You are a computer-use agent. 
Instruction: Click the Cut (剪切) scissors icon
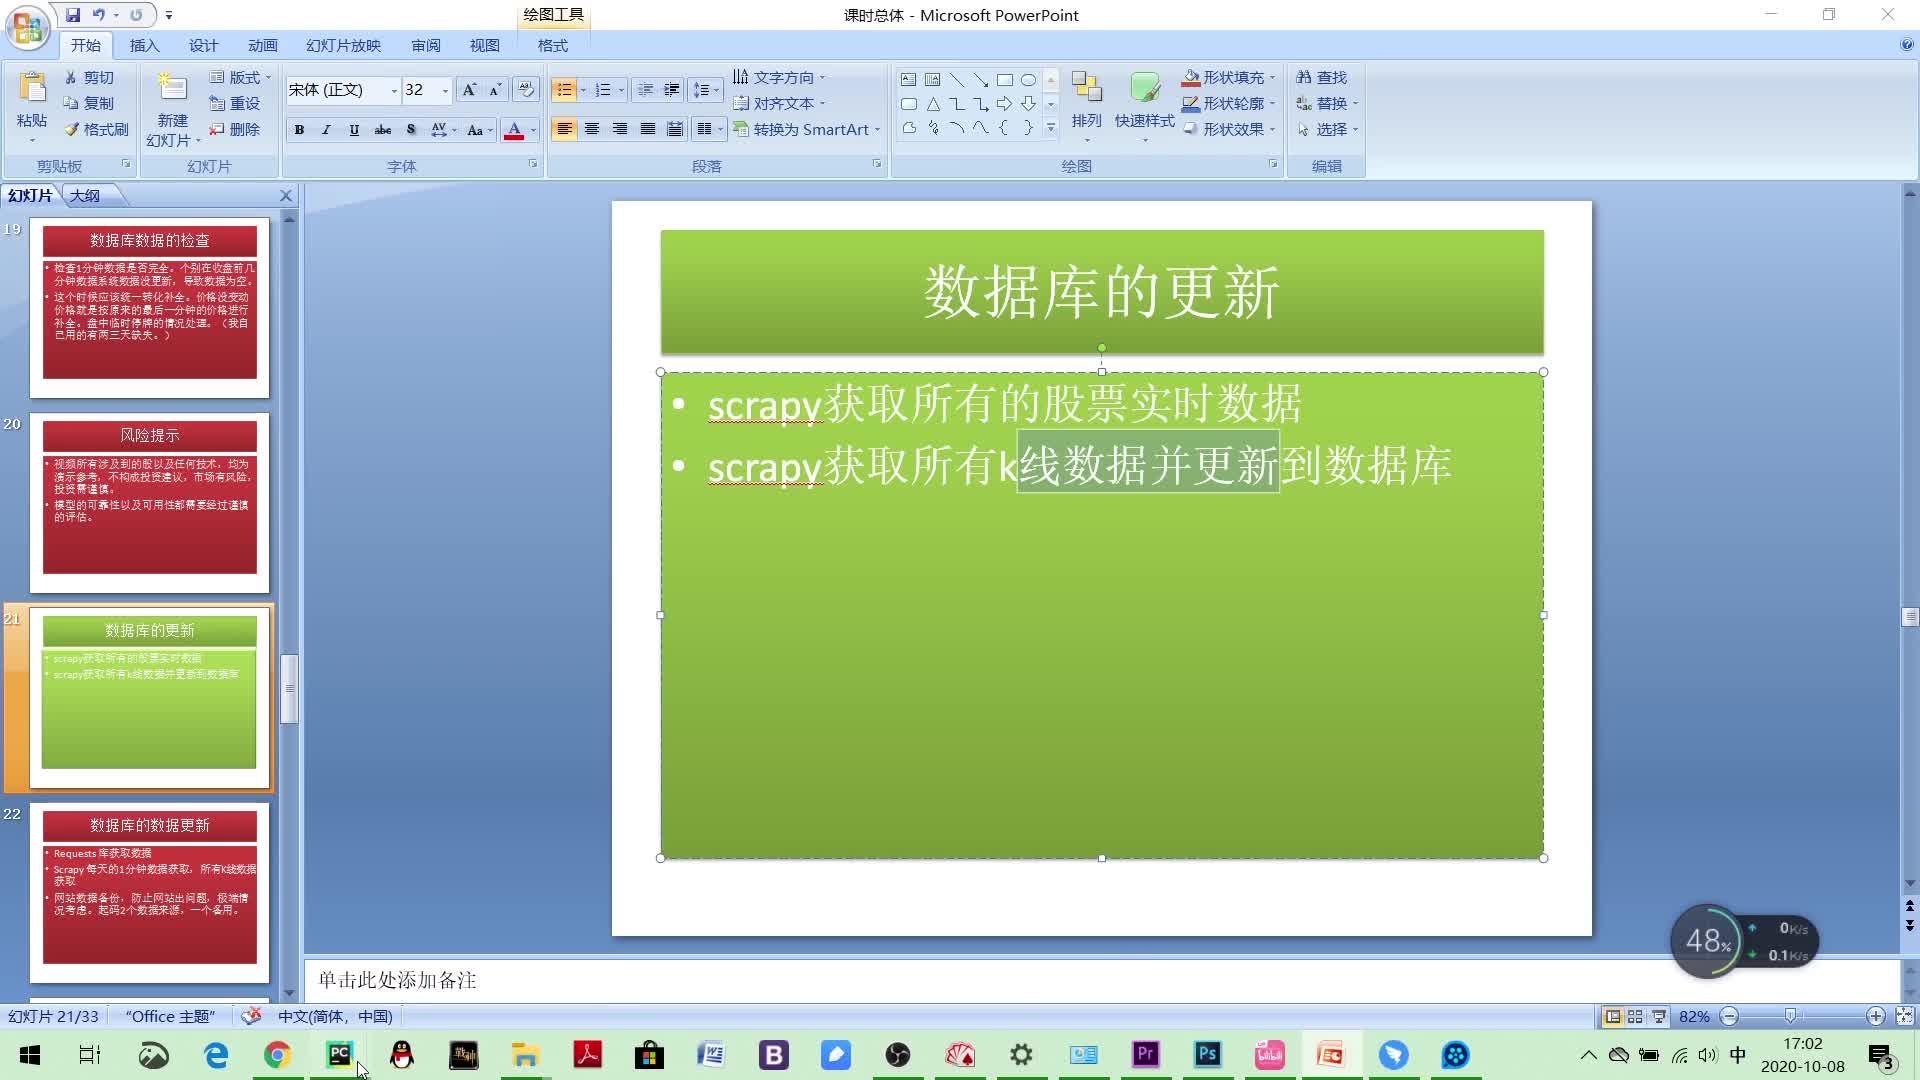point(71,77)
